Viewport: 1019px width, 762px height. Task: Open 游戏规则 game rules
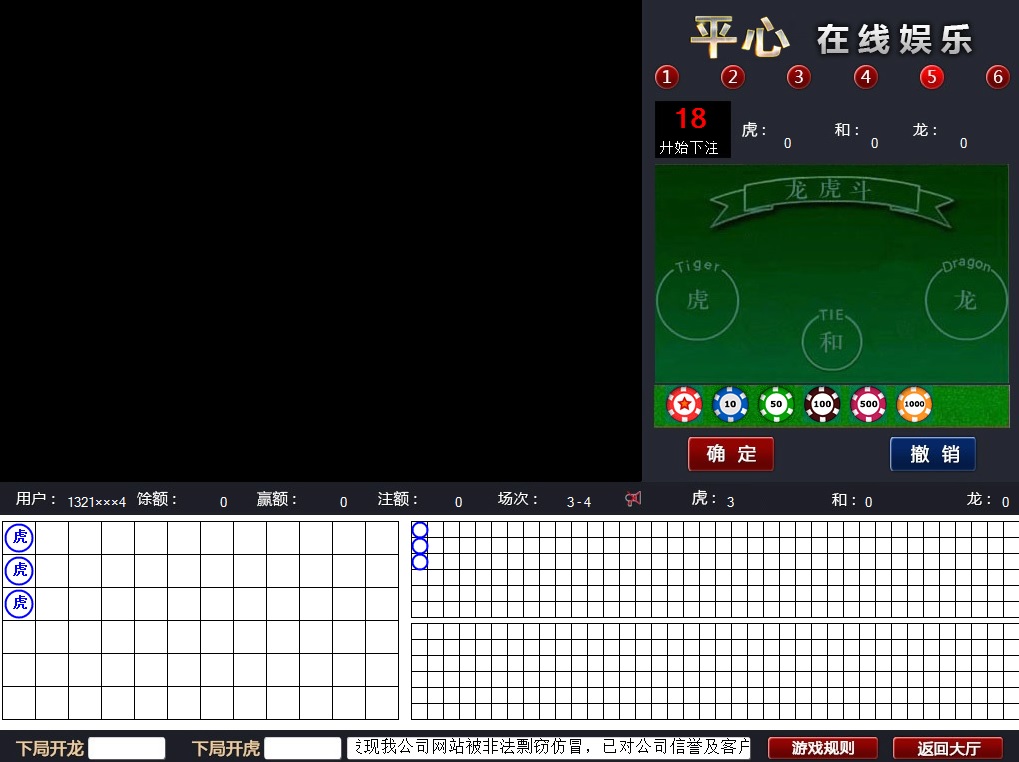coord(822,748)
